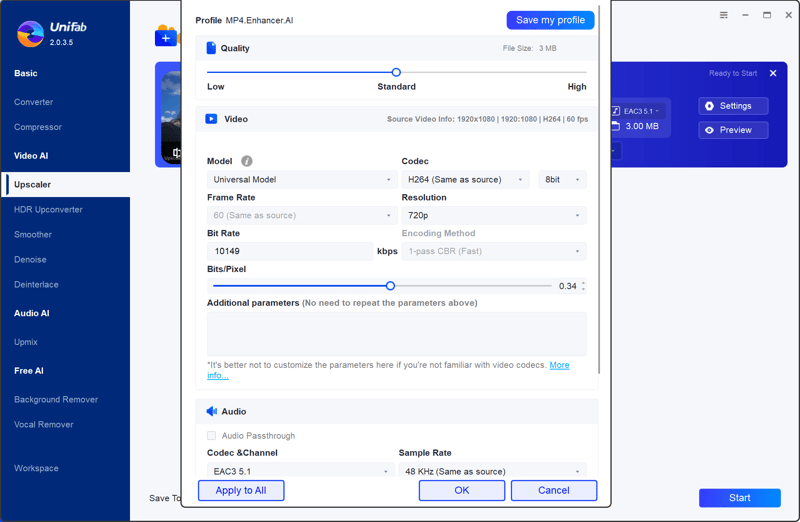Click the Save my profile button
Screen dimensions: 800x522
coord(550,21)
